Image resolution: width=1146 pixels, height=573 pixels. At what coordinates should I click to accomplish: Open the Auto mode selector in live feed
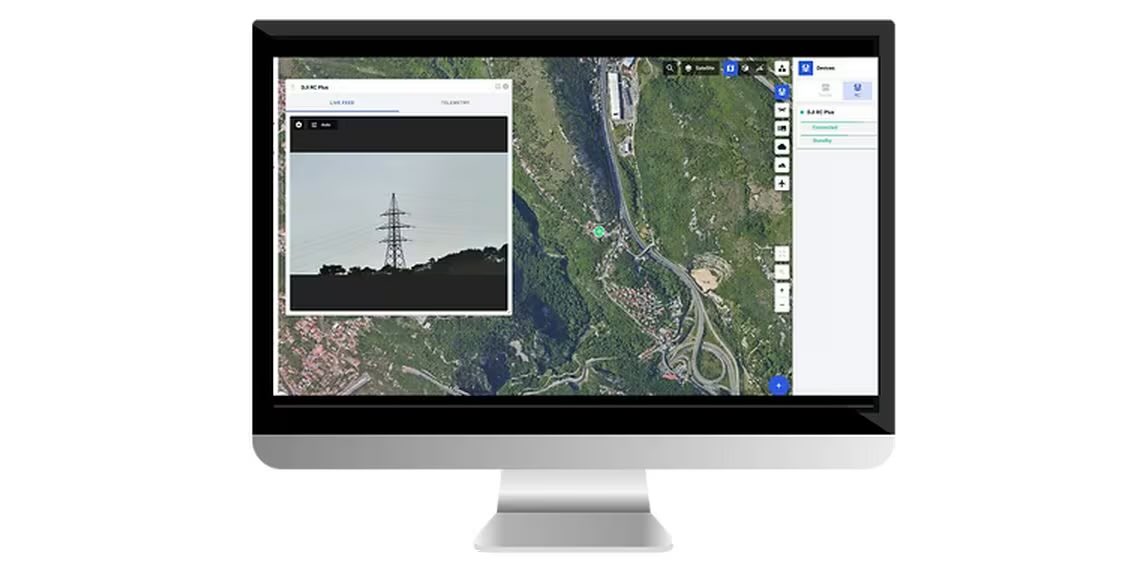click(x=322, y=125)
